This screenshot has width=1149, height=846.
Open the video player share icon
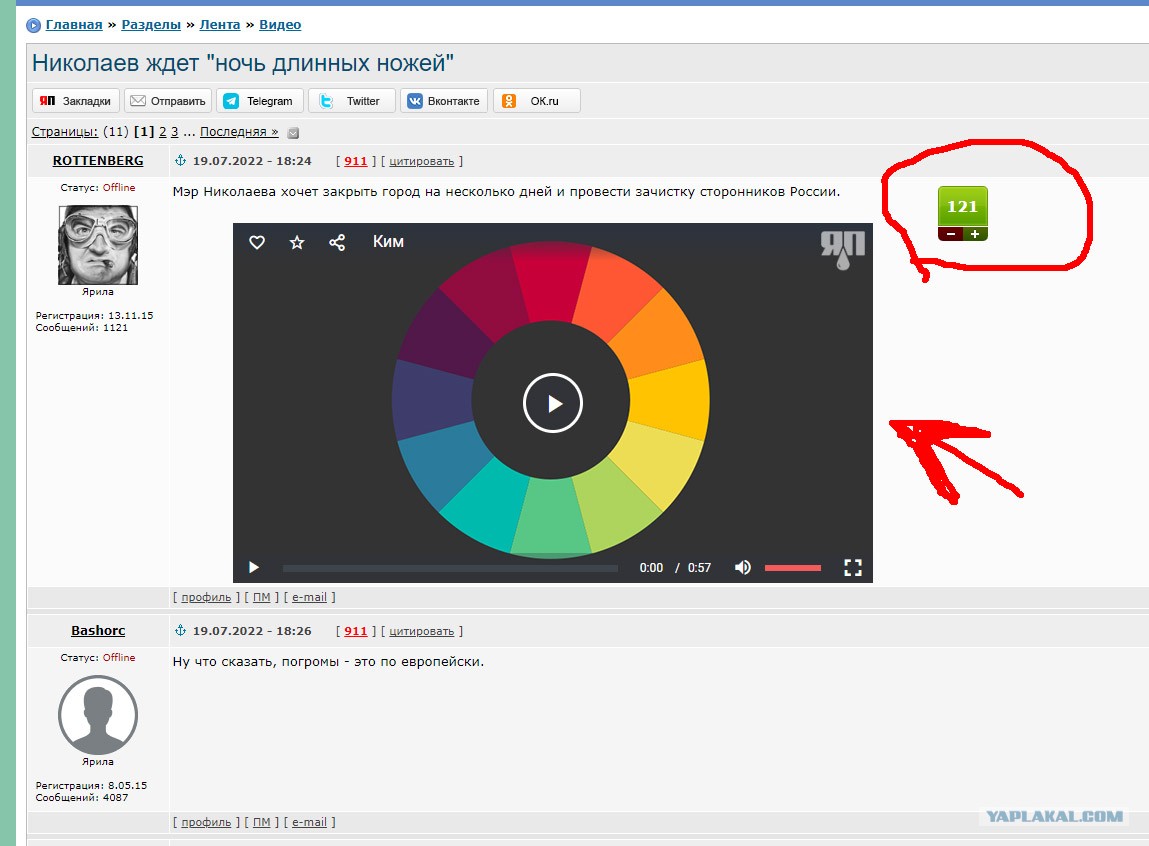pyautogui.click(x=337, y=242)
